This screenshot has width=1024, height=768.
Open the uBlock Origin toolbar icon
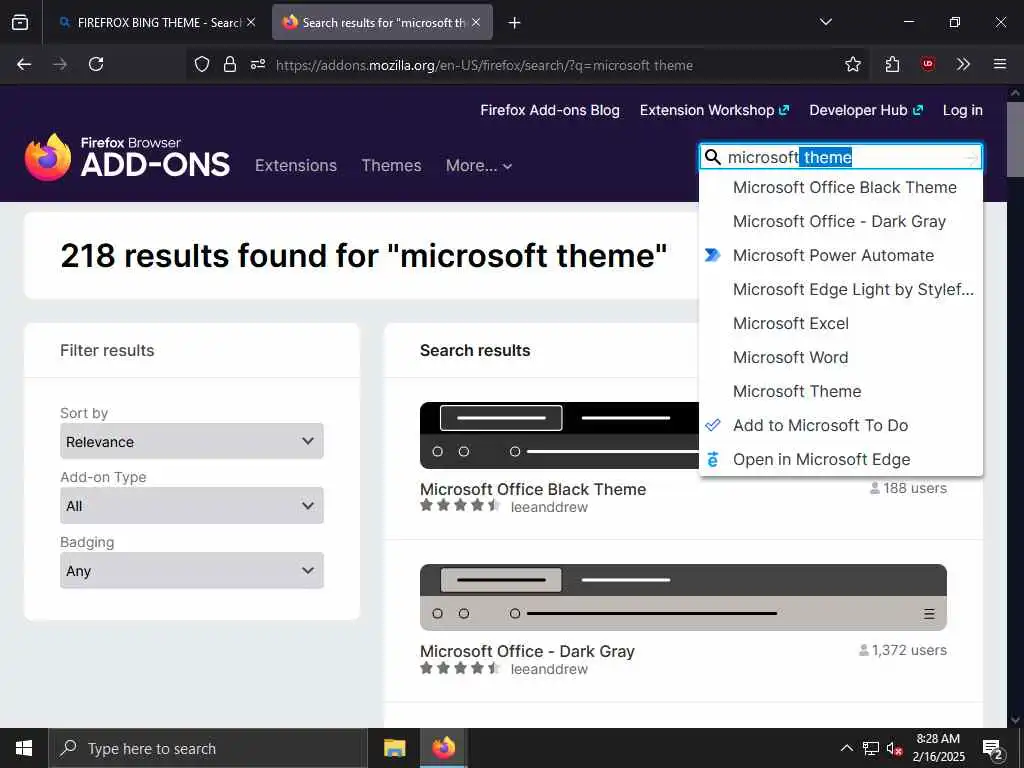927,64
